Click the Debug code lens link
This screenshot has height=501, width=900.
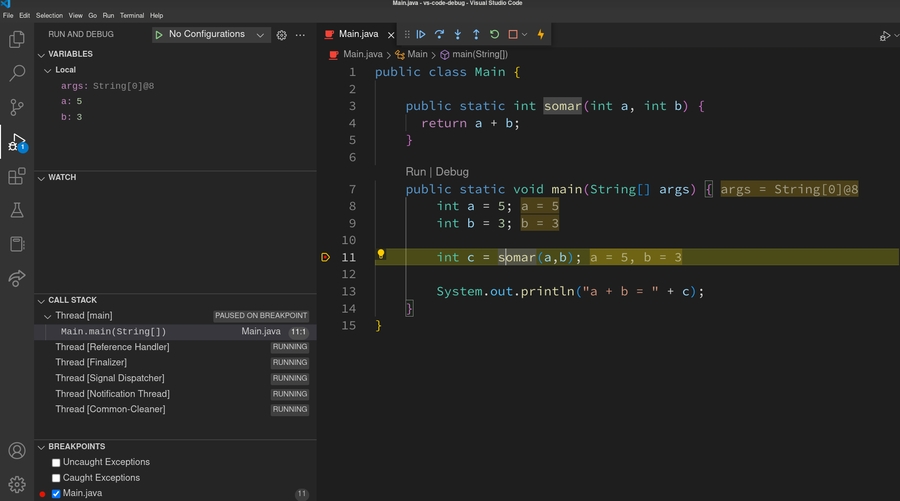[452, 172]
